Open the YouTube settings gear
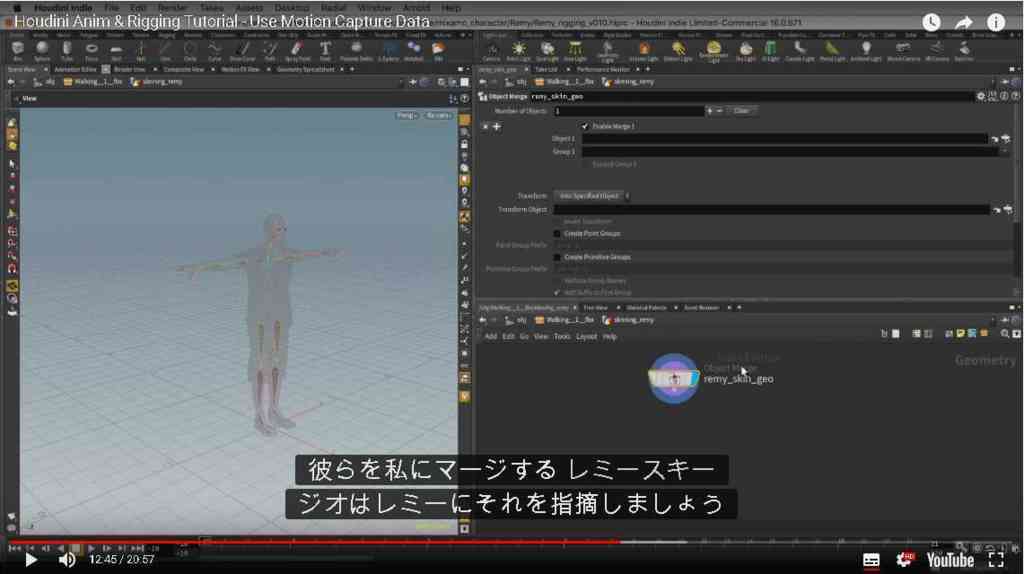 pyautogui.click(x=905, y=560)
